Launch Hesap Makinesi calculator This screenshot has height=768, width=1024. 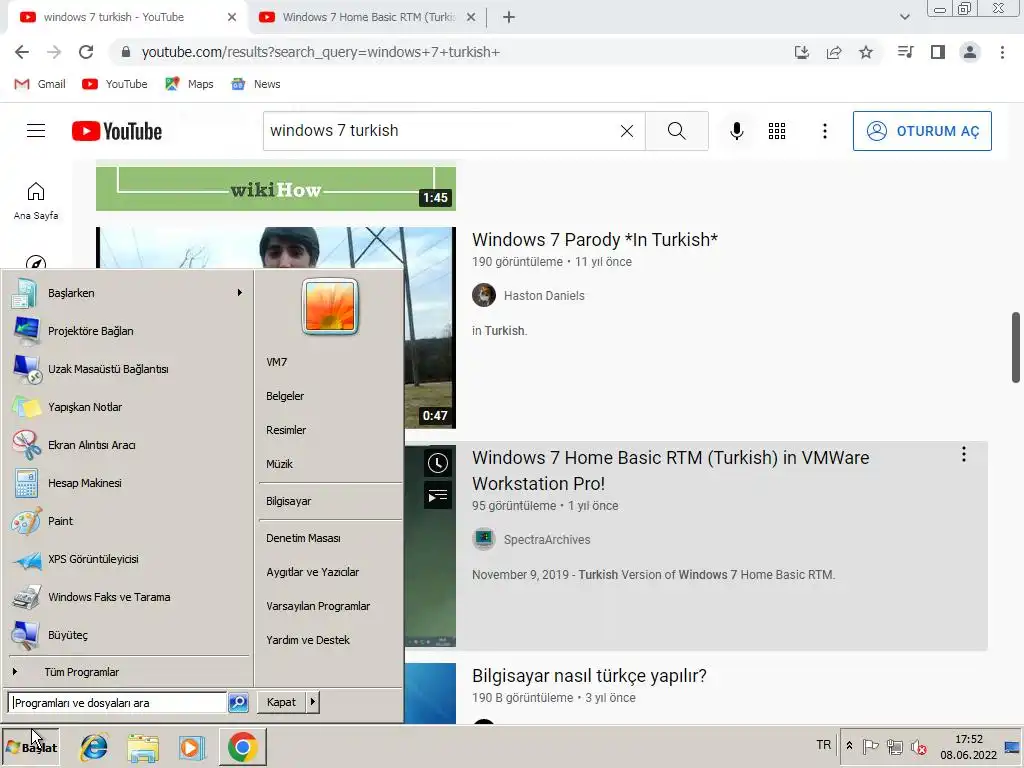point(129,483)
